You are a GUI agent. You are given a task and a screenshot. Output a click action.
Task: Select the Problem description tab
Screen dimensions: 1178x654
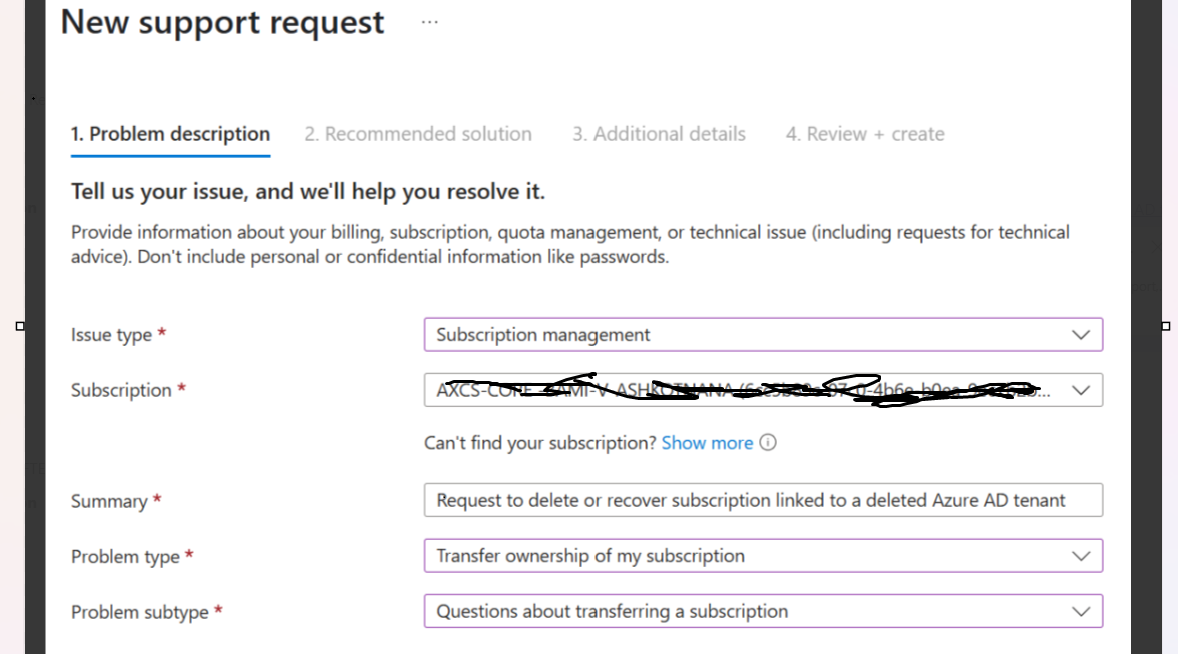tap(170, 133)
